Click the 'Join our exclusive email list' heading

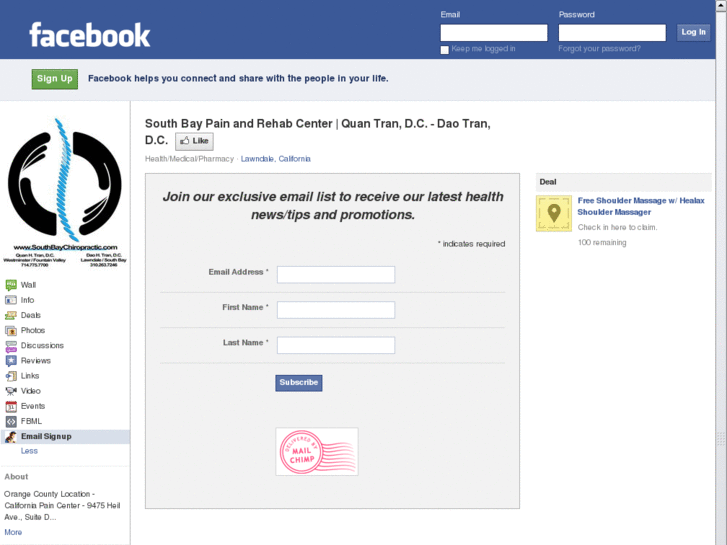point(333,205)
